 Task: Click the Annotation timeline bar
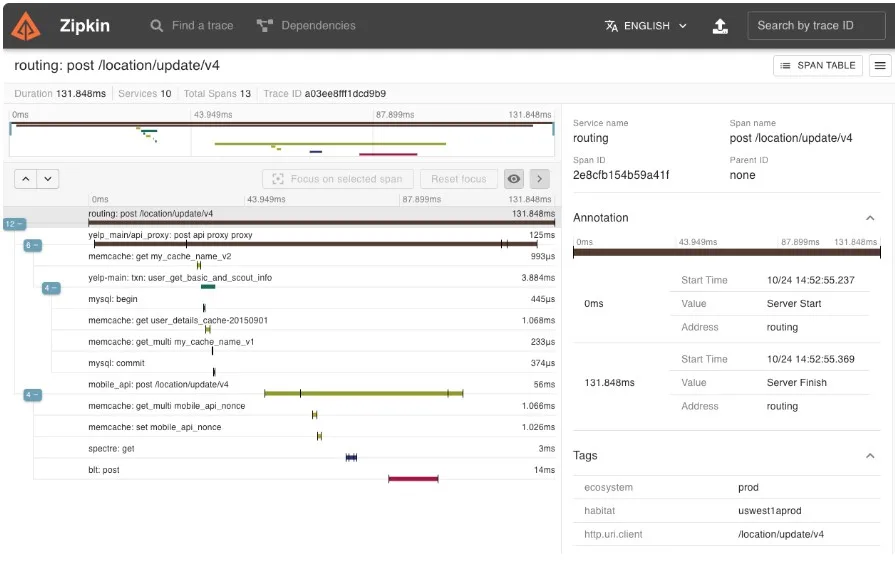[x=727, y=252]
